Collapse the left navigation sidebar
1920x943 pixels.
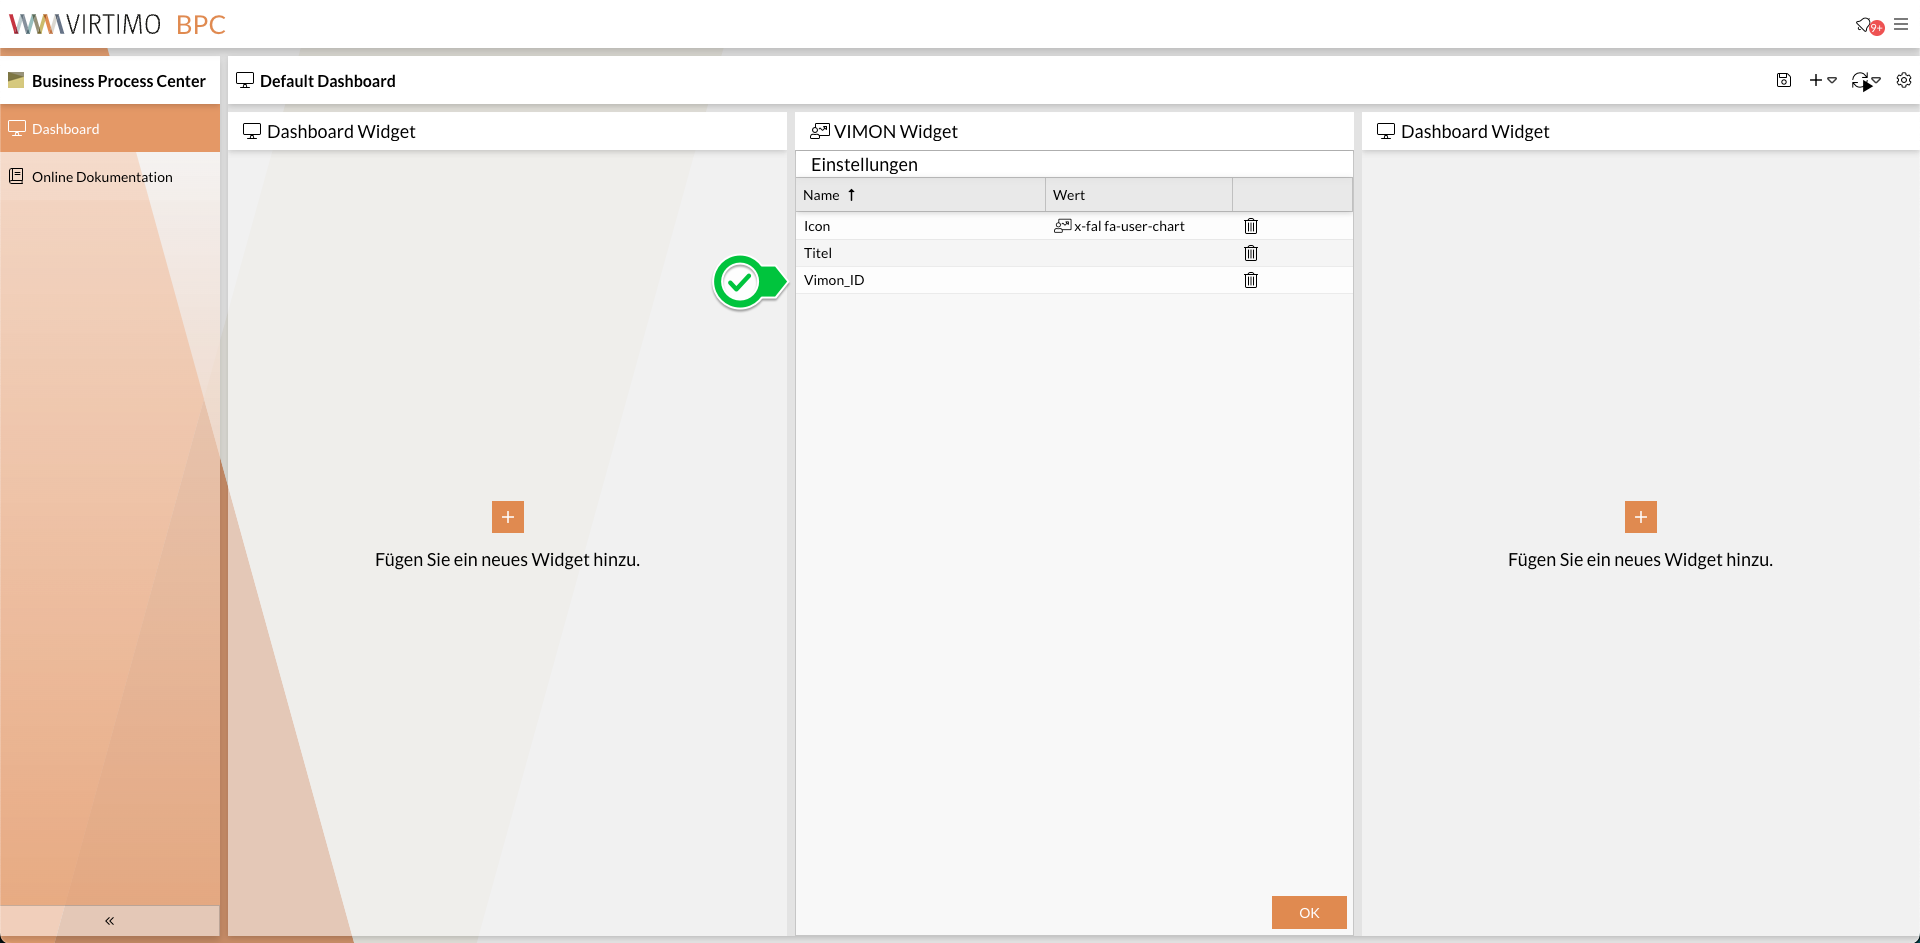pyautogui.click(x=109, y=920)
